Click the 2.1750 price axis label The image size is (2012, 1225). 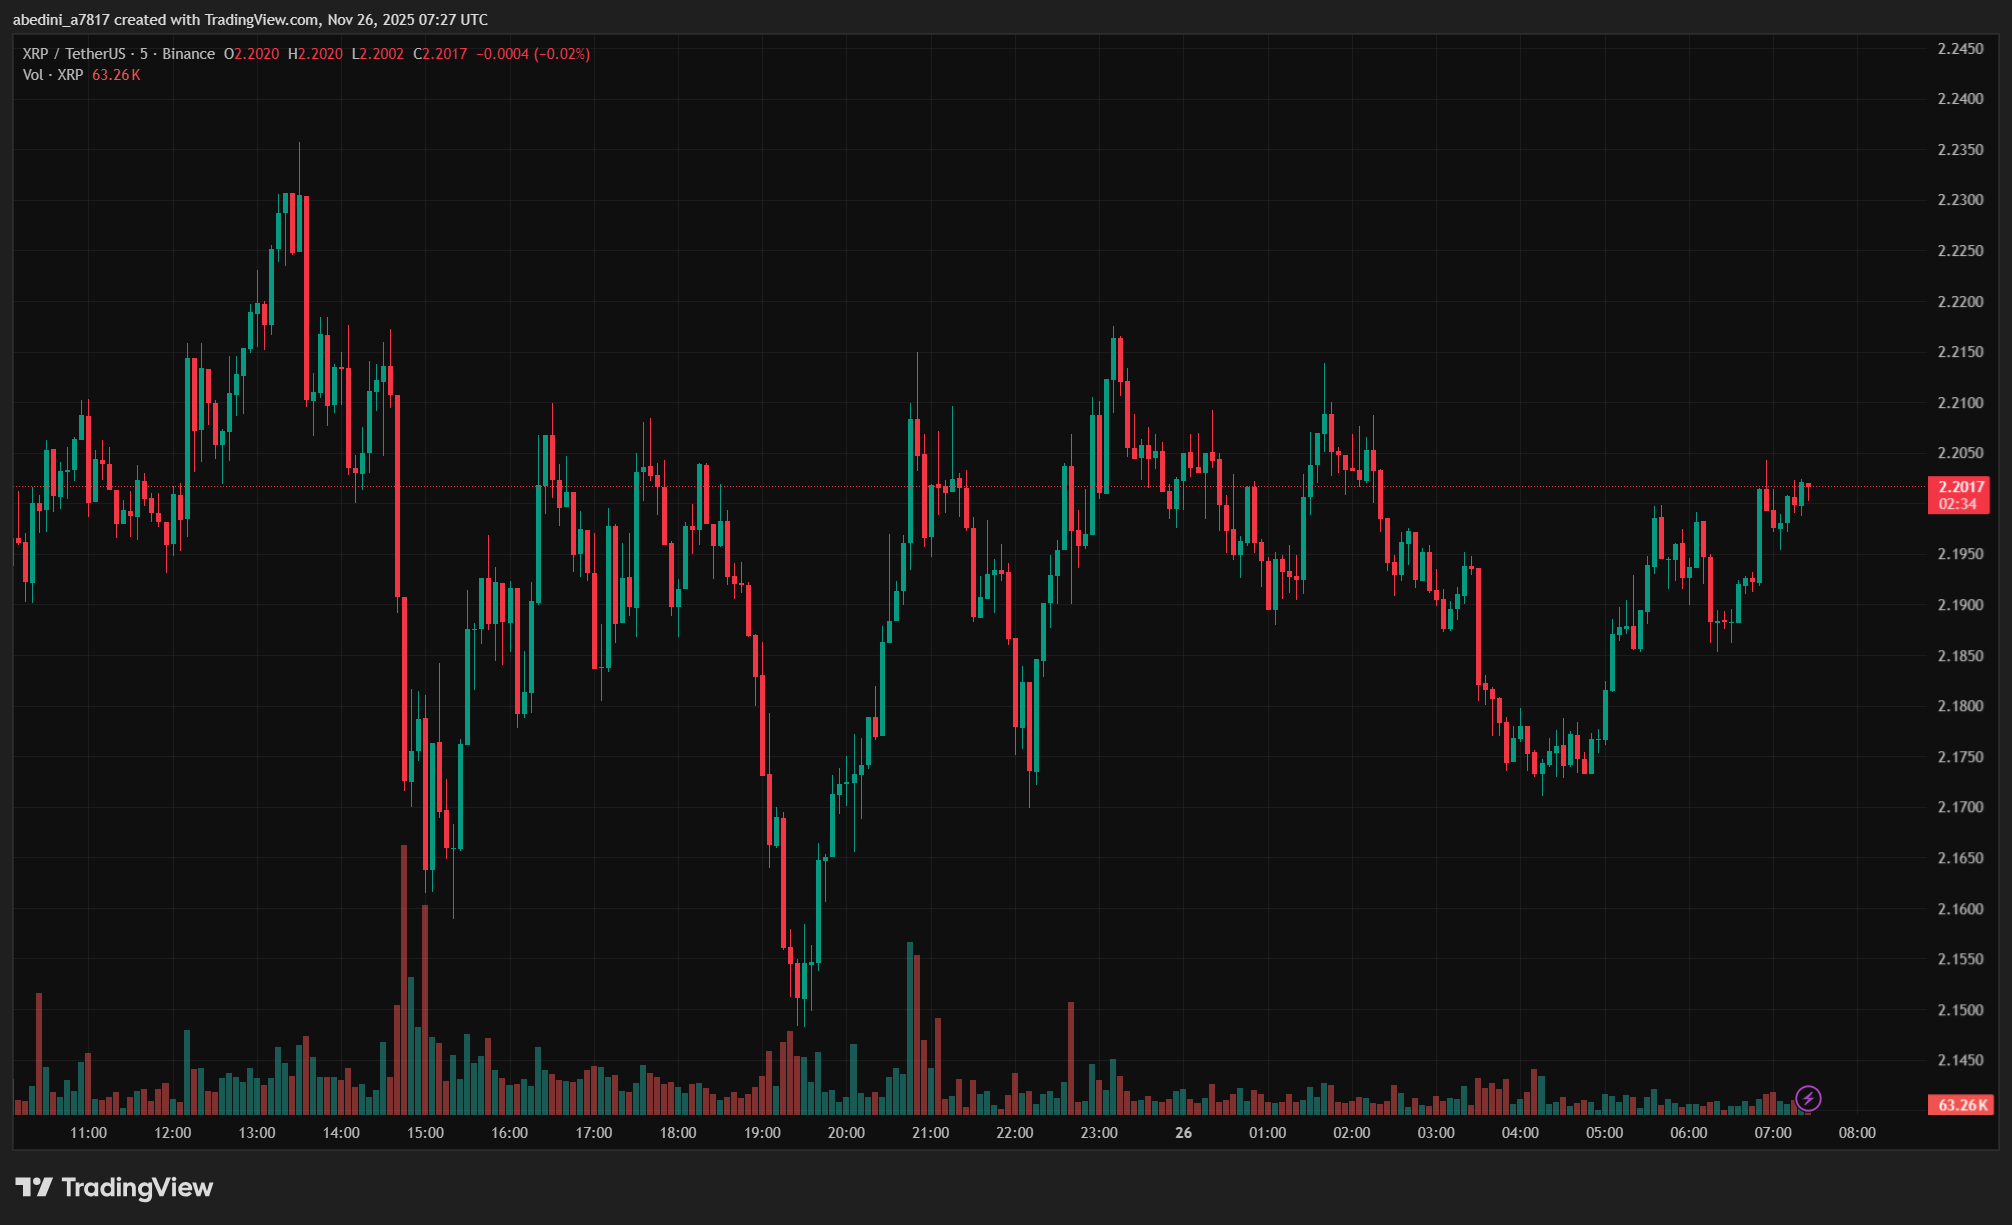coord(1960,757)
